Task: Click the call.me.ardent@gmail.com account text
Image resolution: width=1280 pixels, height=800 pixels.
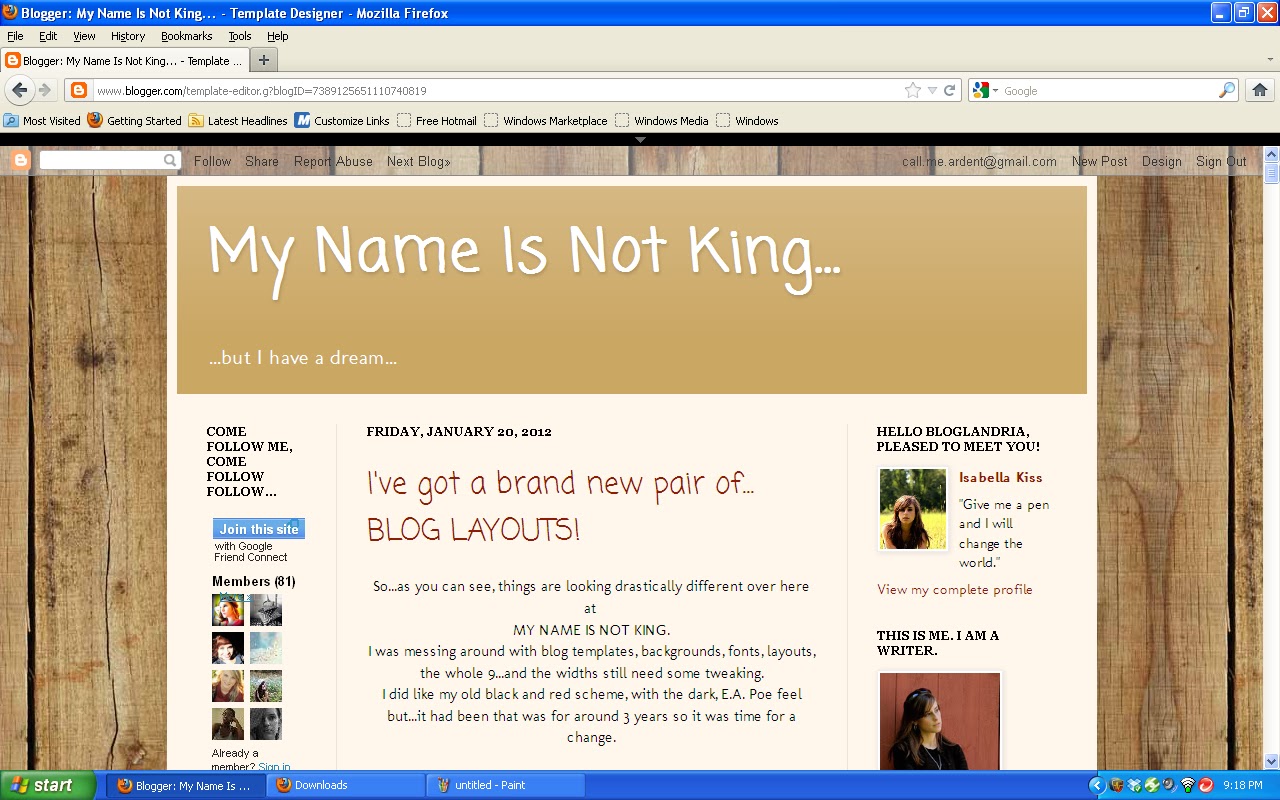Action: 979,161
